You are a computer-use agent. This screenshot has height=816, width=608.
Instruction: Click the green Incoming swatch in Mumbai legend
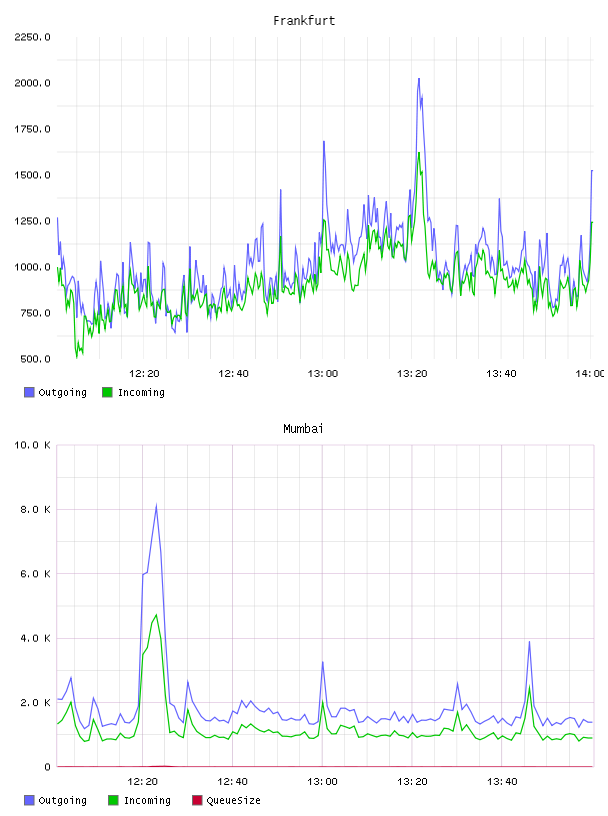pyautogui.click(x=113, y=800)
